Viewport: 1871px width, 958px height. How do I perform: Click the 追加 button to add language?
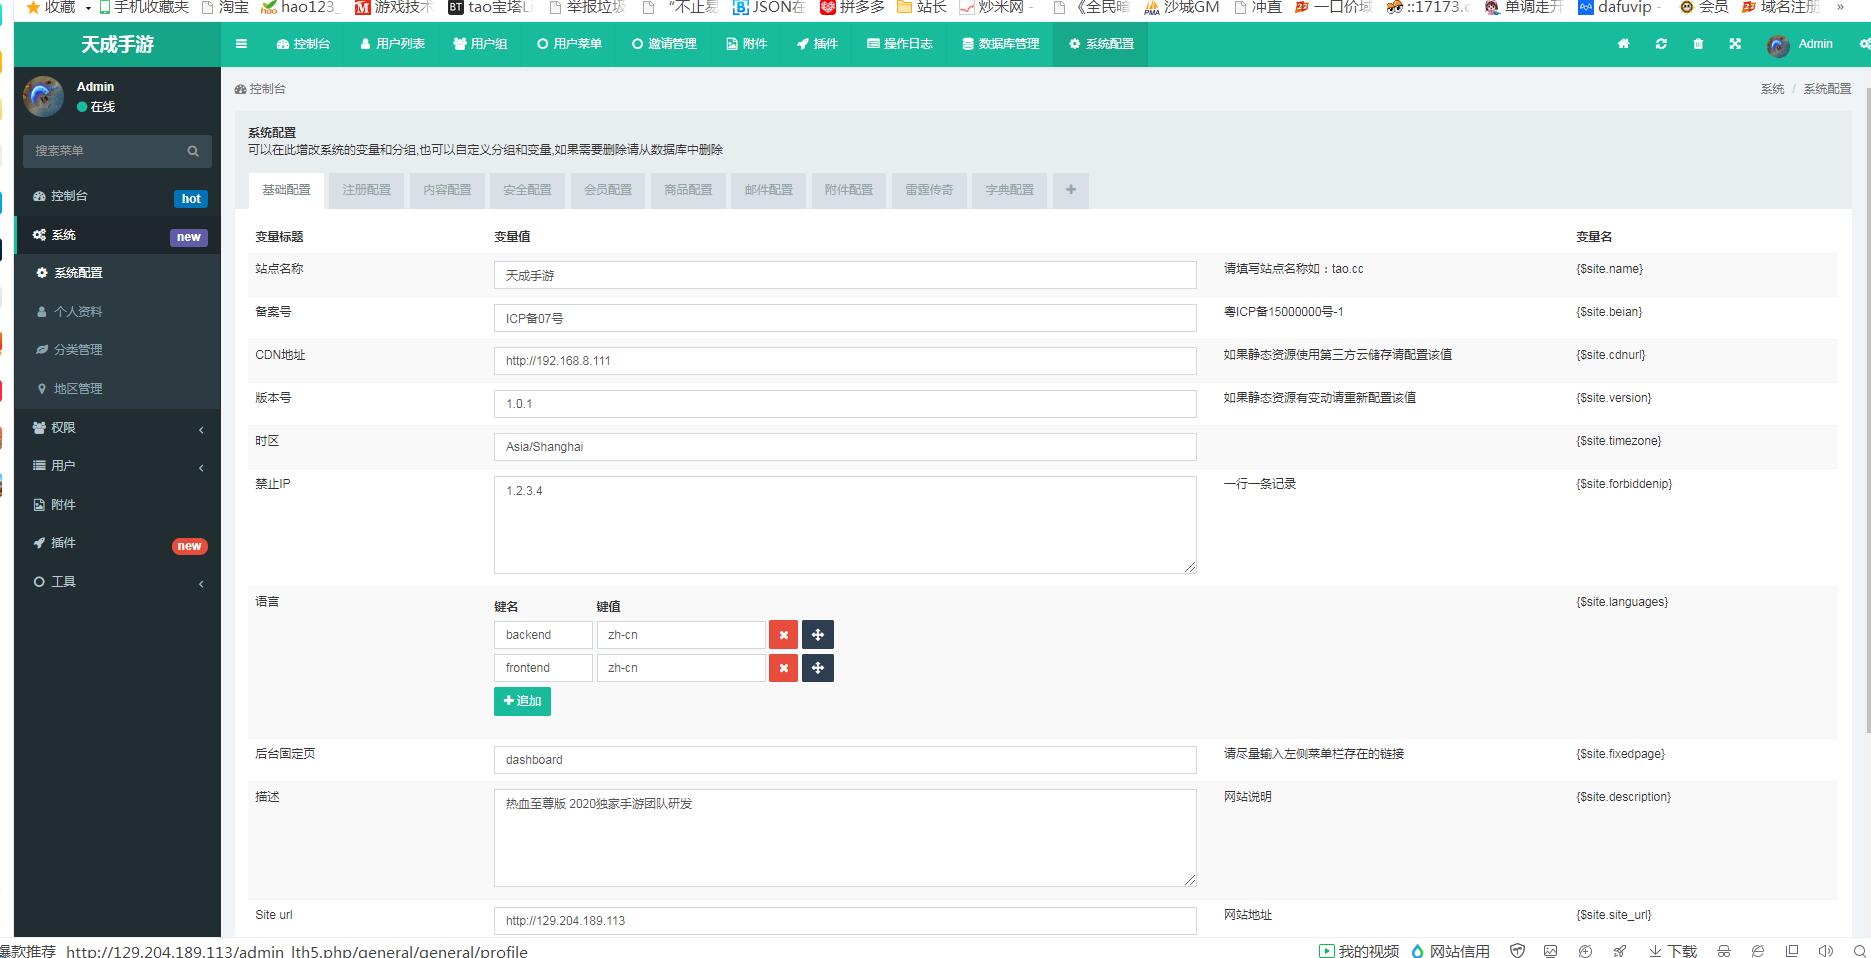tap(522, 701)
